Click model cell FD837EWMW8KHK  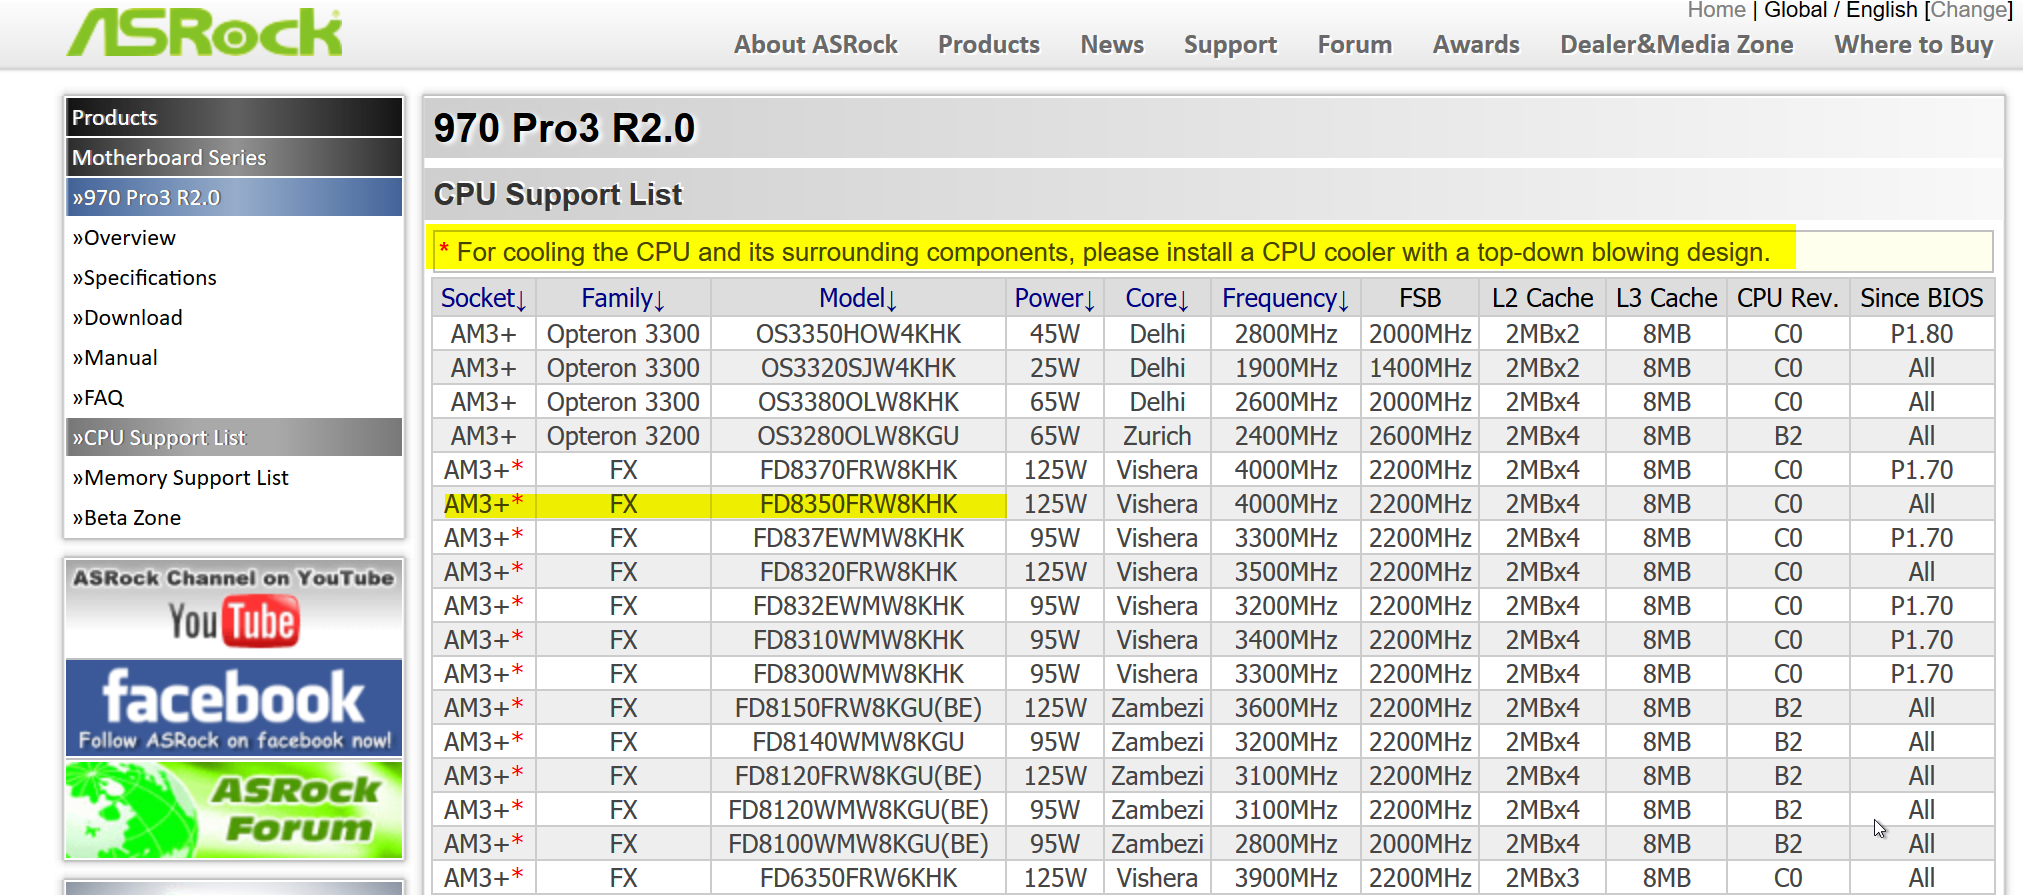(x=858, y=538)
